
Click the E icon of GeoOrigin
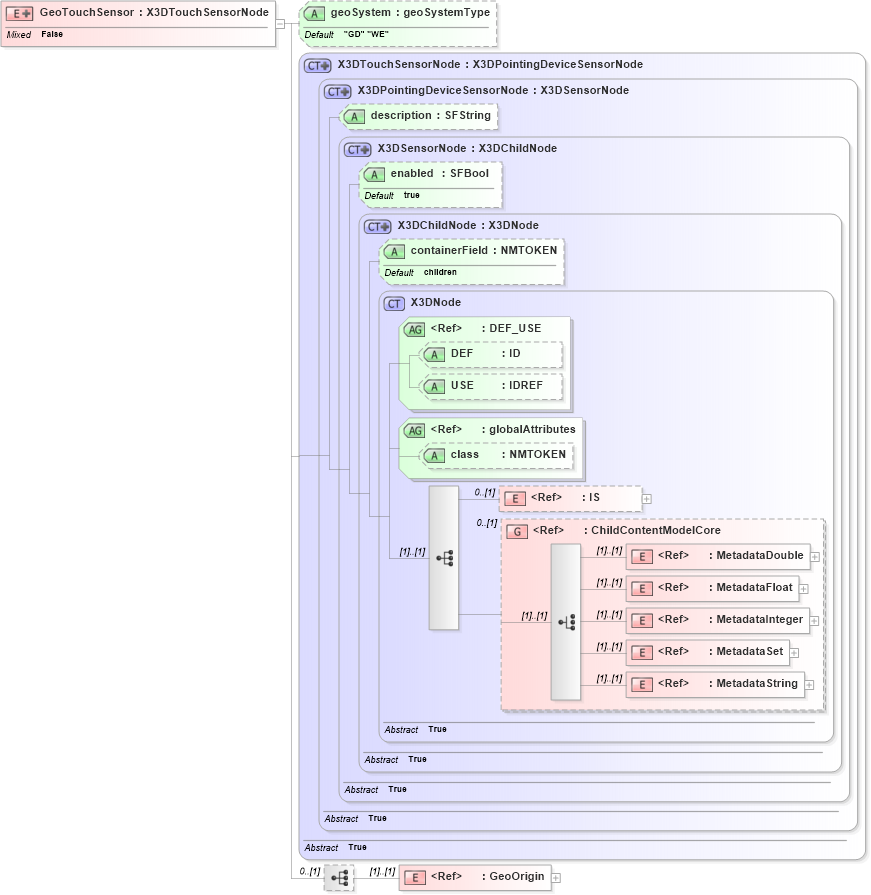415,878
